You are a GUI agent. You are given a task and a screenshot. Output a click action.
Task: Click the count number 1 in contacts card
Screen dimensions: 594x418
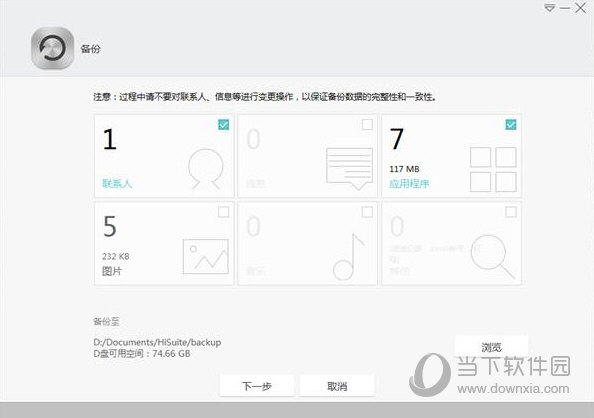tap(110, 139)
